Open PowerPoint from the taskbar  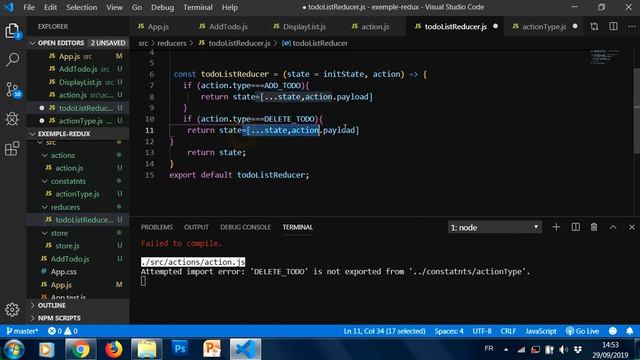coord(212,349)
